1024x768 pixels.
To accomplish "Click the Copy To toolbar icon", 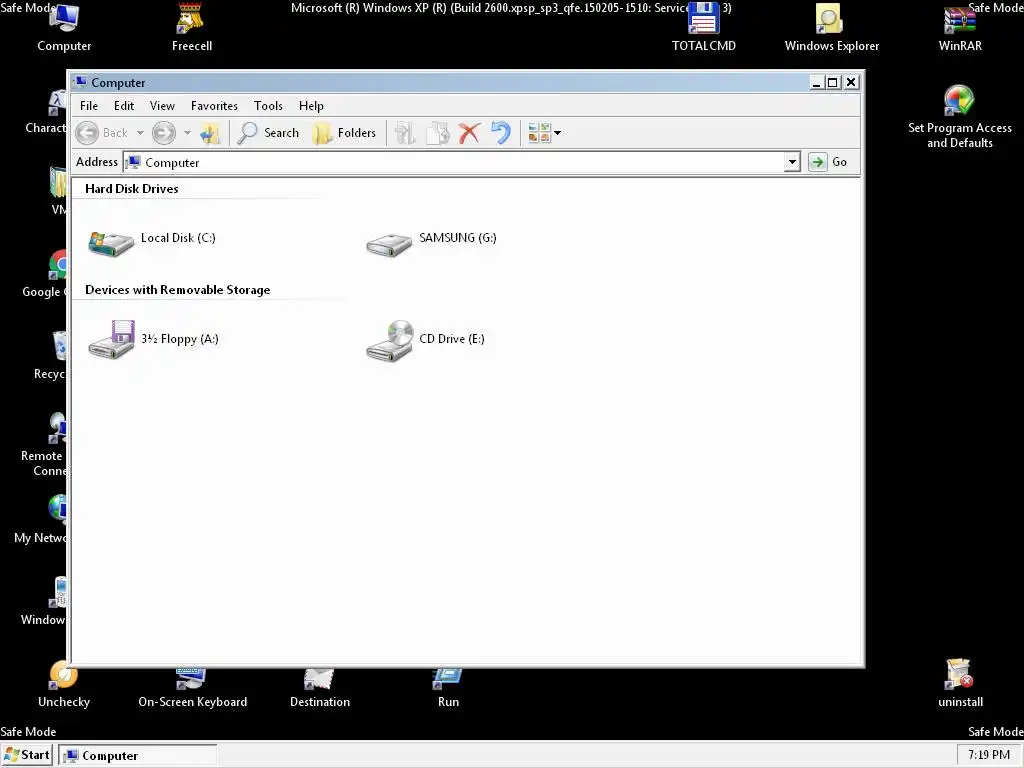I will tap(438, 133).
